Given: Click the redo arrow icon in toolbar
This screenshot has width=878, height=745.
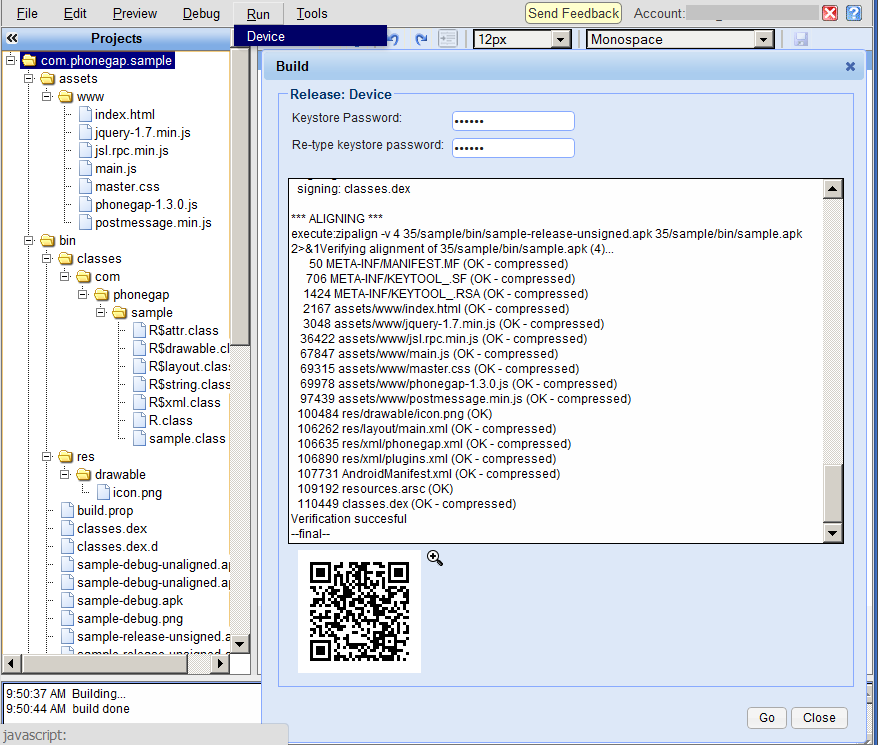Looking at the screenshot, I should (421, 39).
